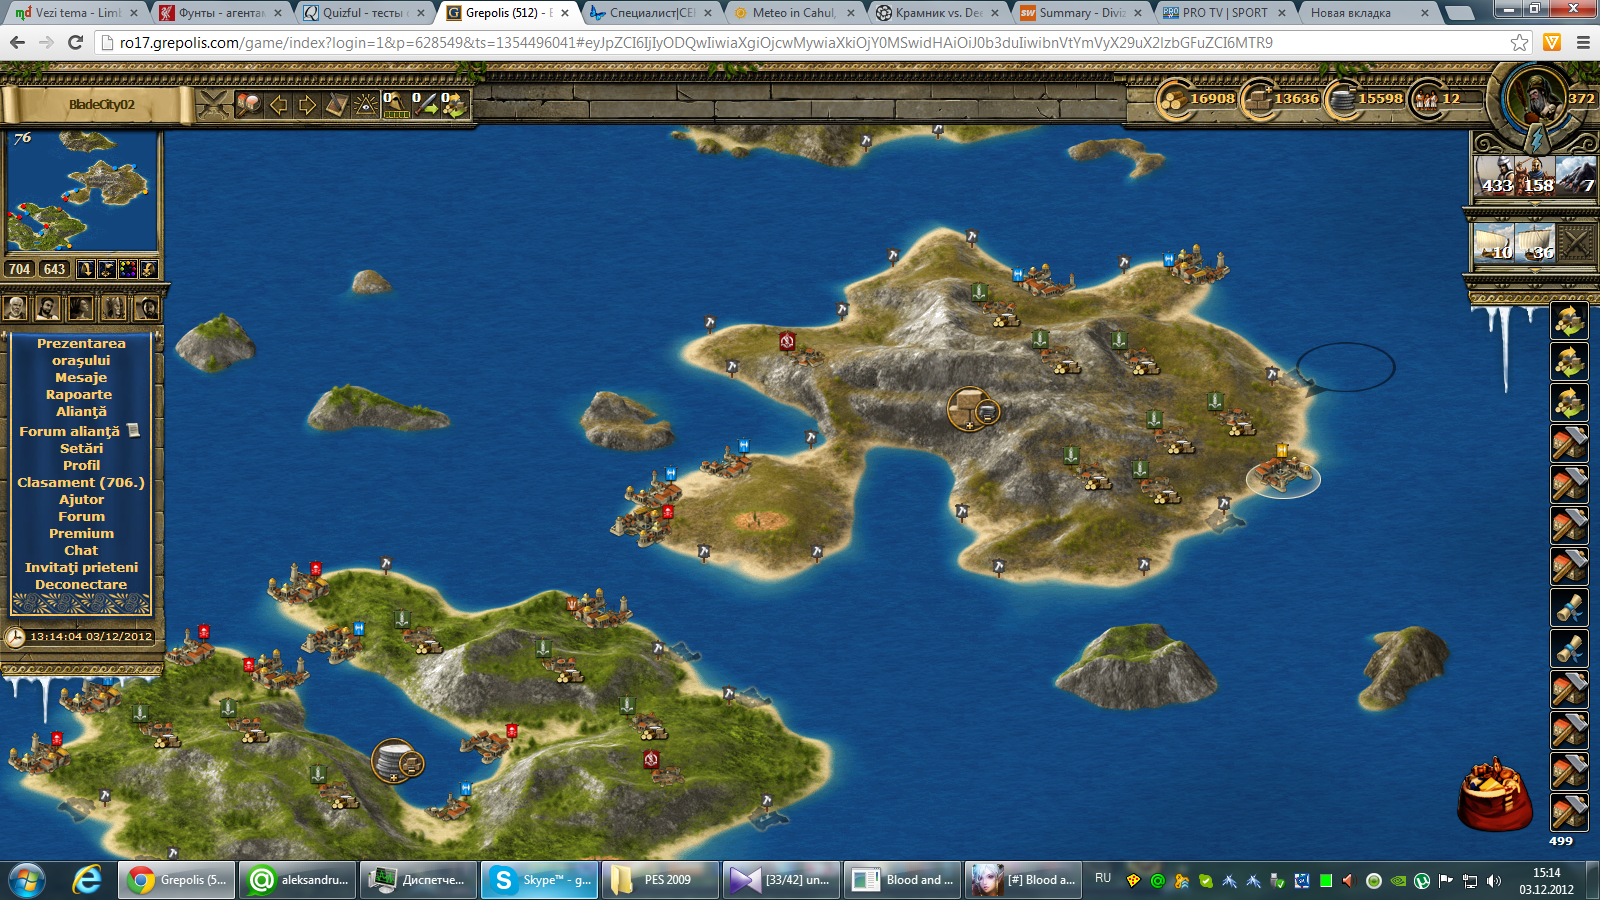Open the notes quill icon in toolbar
The width and height of the screenshot is (1600, 900).
[337, 104]
